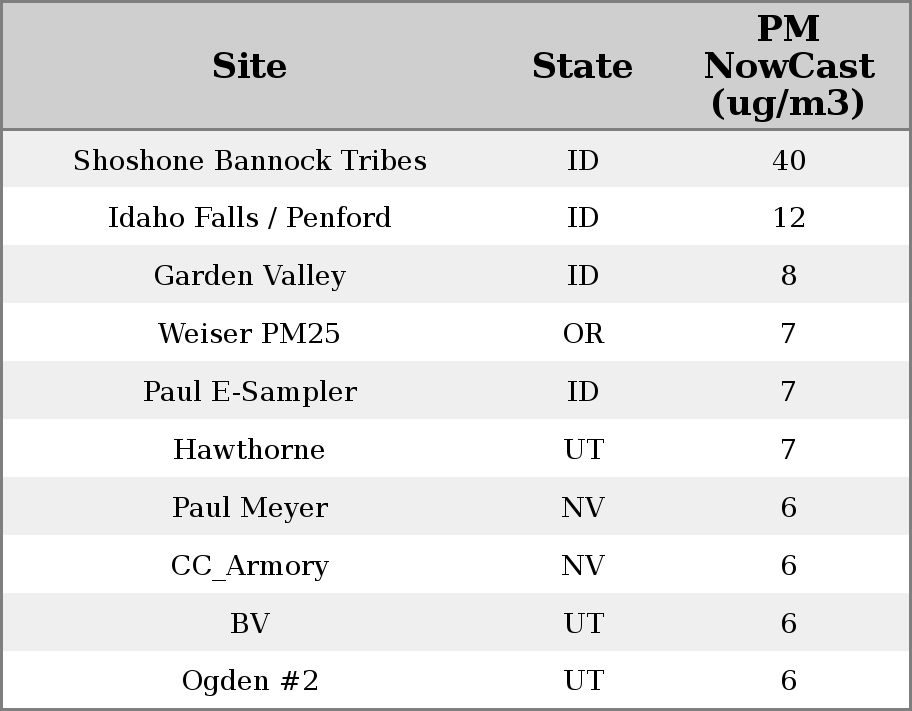Click the NowCast value 40
The image size is (912, 711).
point(788,161)
